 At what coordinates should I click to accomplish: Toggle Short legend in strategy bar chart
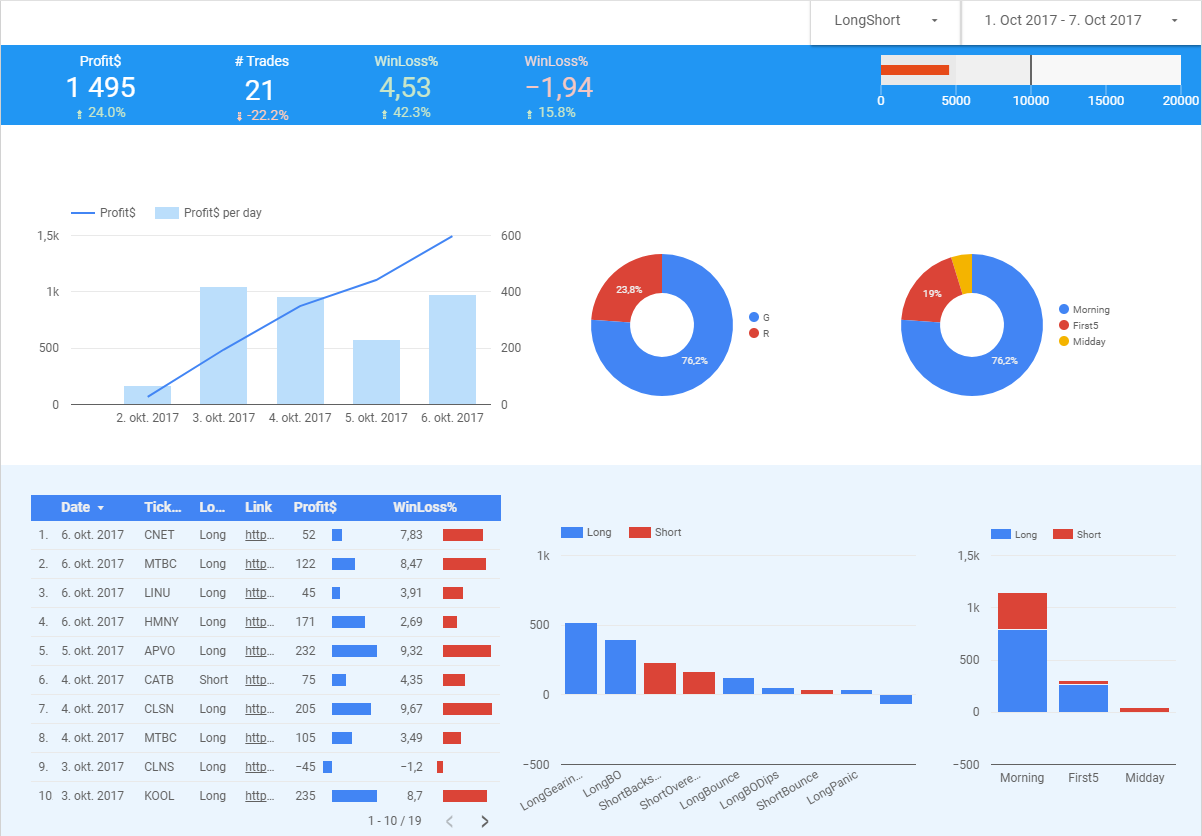pyautogui.click(x=655, y=532)
